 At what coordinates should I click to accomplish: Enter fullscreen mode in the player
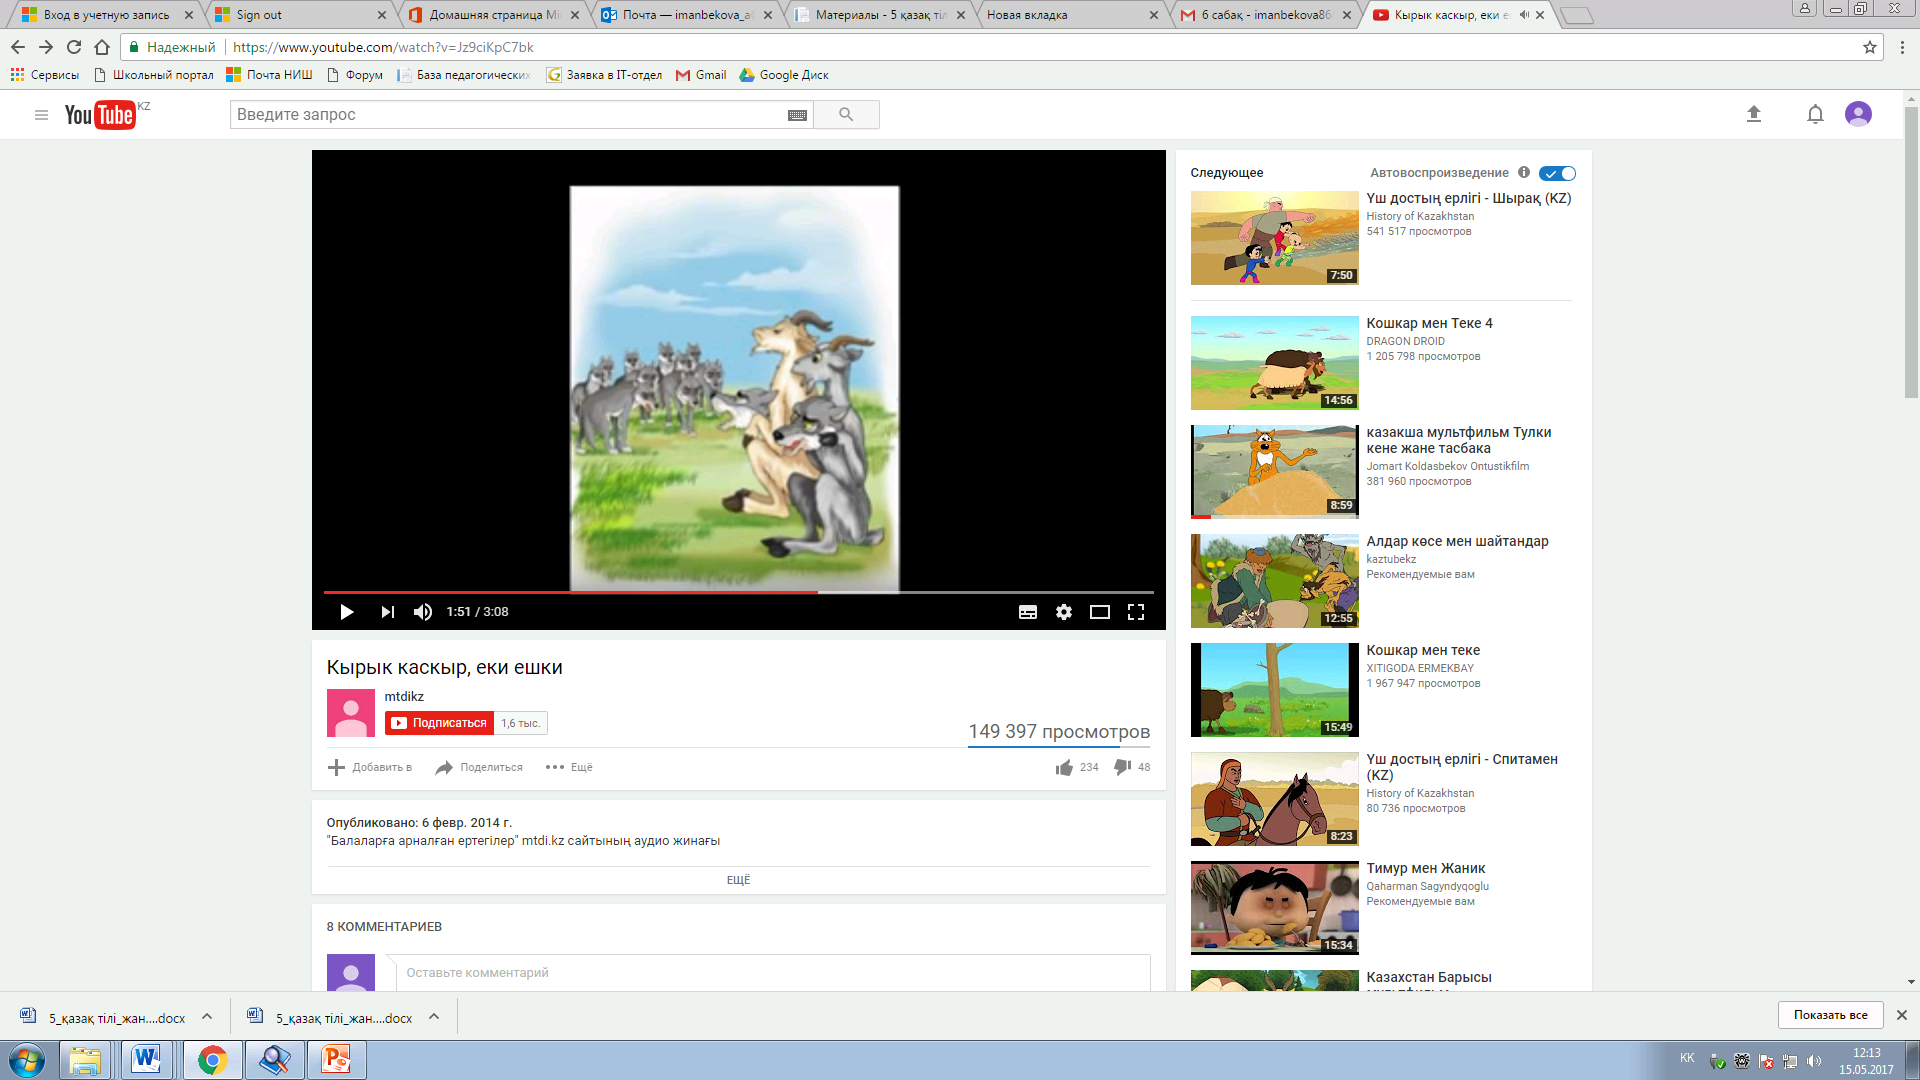point(1136,612)
